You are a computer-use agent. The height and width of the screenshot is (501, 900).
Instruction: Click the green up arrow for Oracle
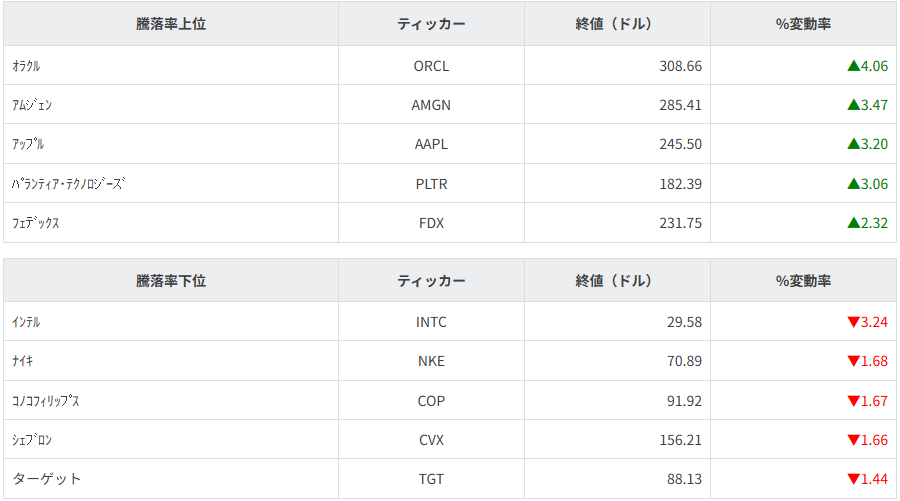[853, 66]
